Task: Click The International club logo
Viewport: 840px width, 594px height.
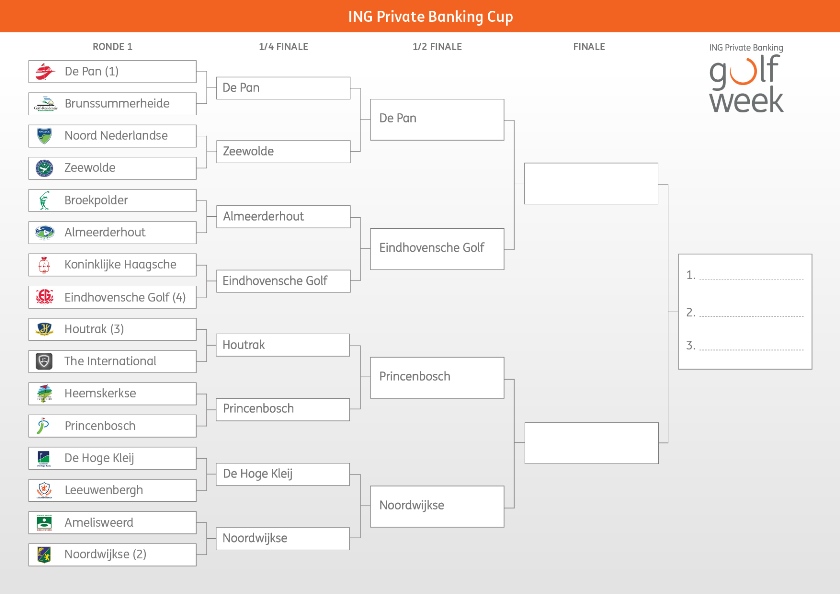Action: click(44, 361)
